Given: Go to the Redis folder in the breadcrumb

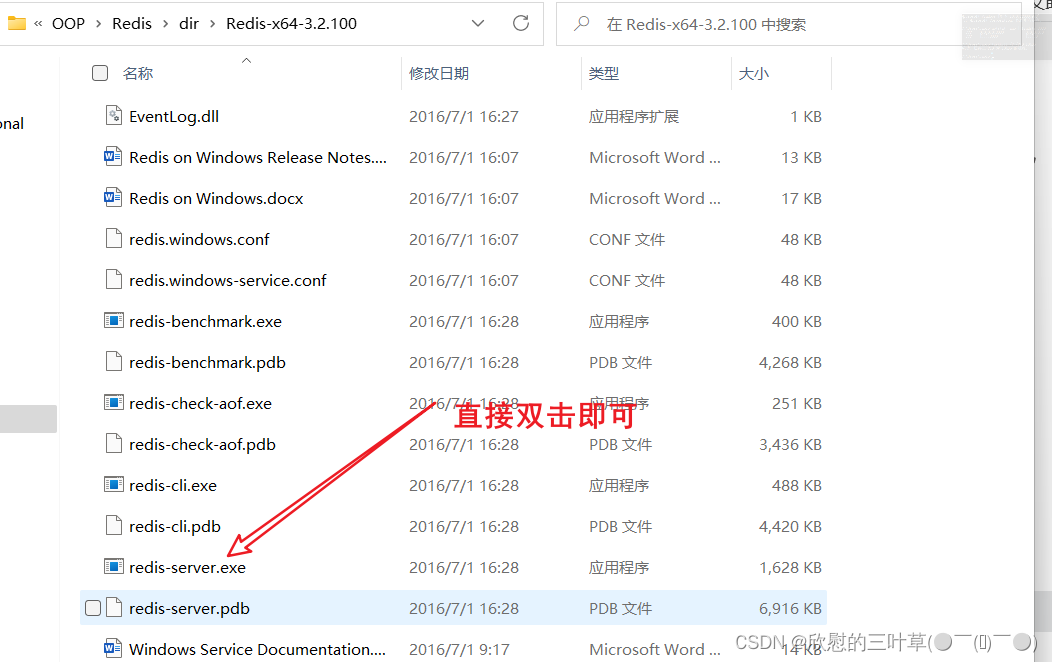Looking at the screenshot, I should 132,23.
